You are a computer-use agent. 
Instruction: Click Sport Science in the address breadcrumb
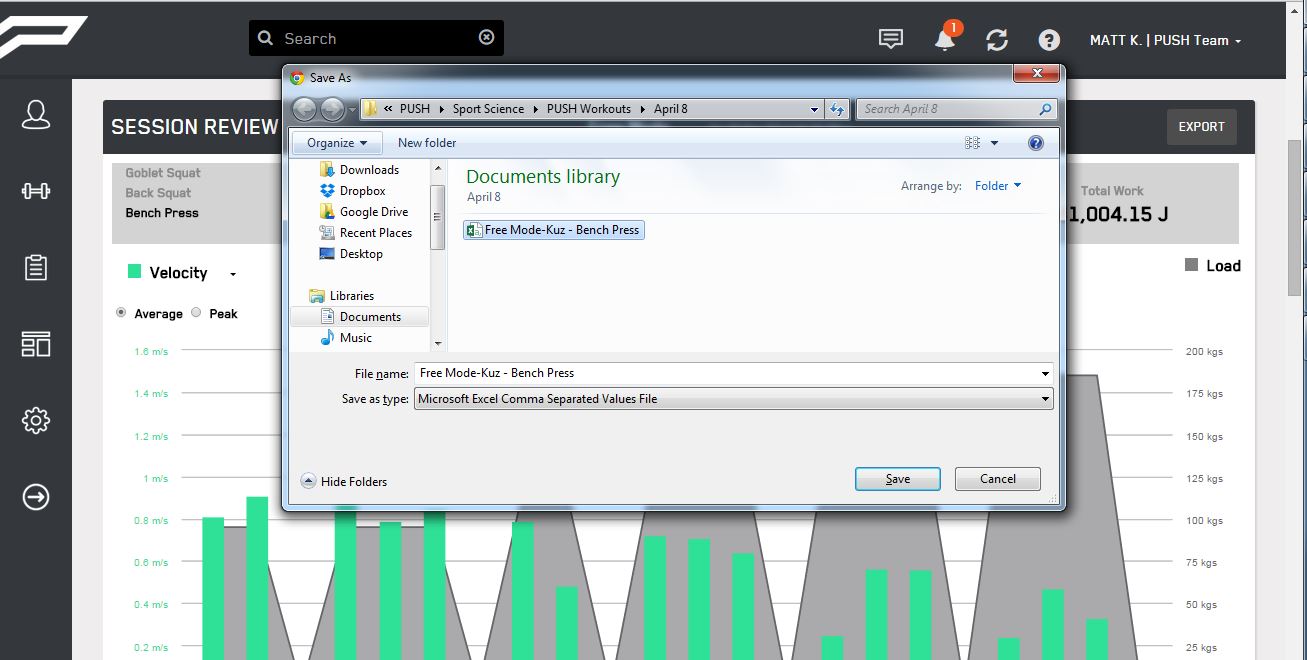coord(488,109)
